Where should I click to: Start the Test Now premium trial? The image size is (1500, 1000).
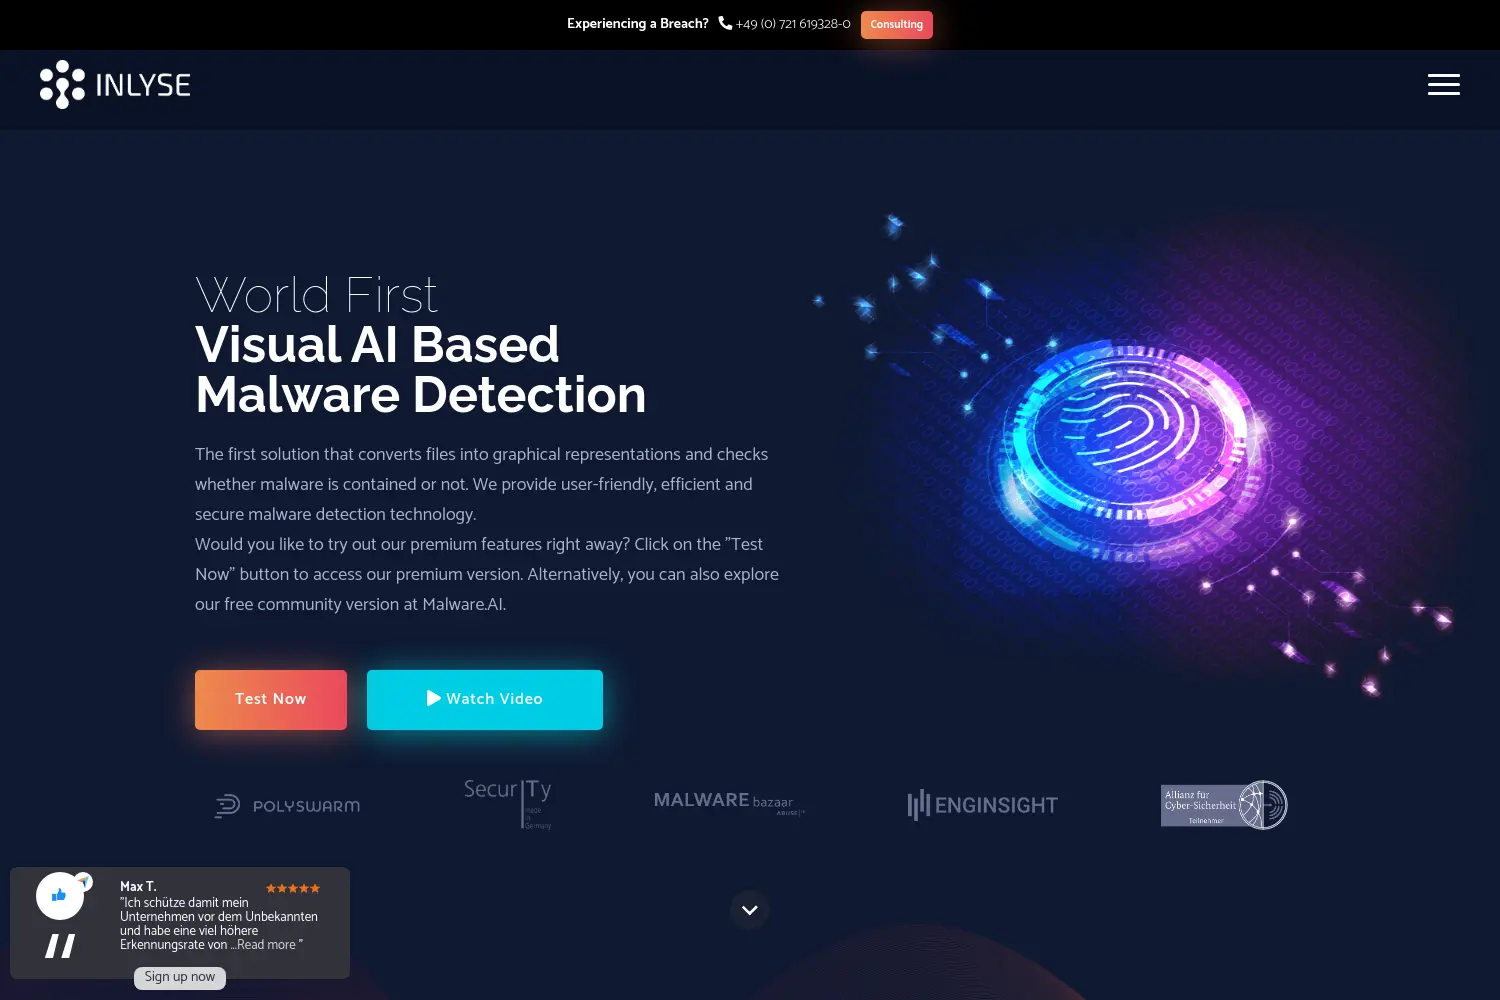tap(271, 700)
